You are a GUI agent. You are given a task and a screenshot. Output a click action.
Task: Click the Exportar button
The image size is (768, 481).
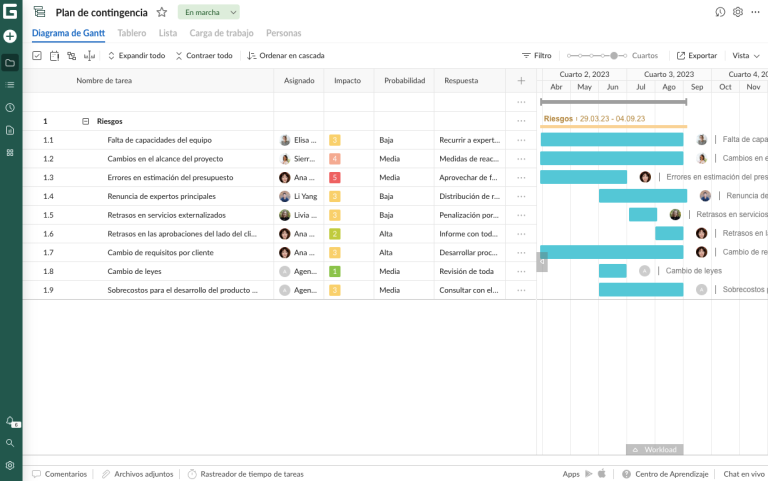[697, 56]
